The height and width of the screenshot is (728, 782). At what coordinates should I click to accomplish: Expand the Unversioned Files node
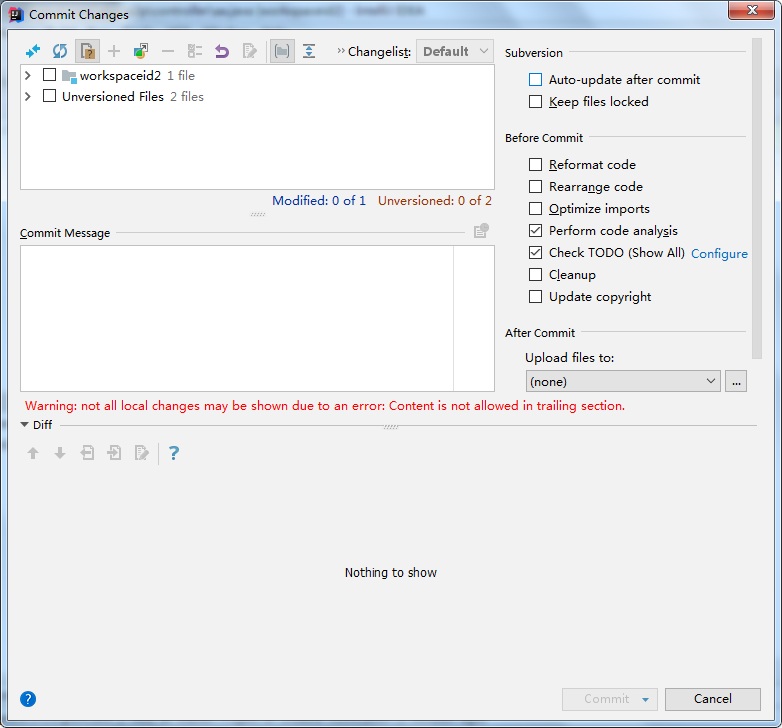click(x=28, y=96)
